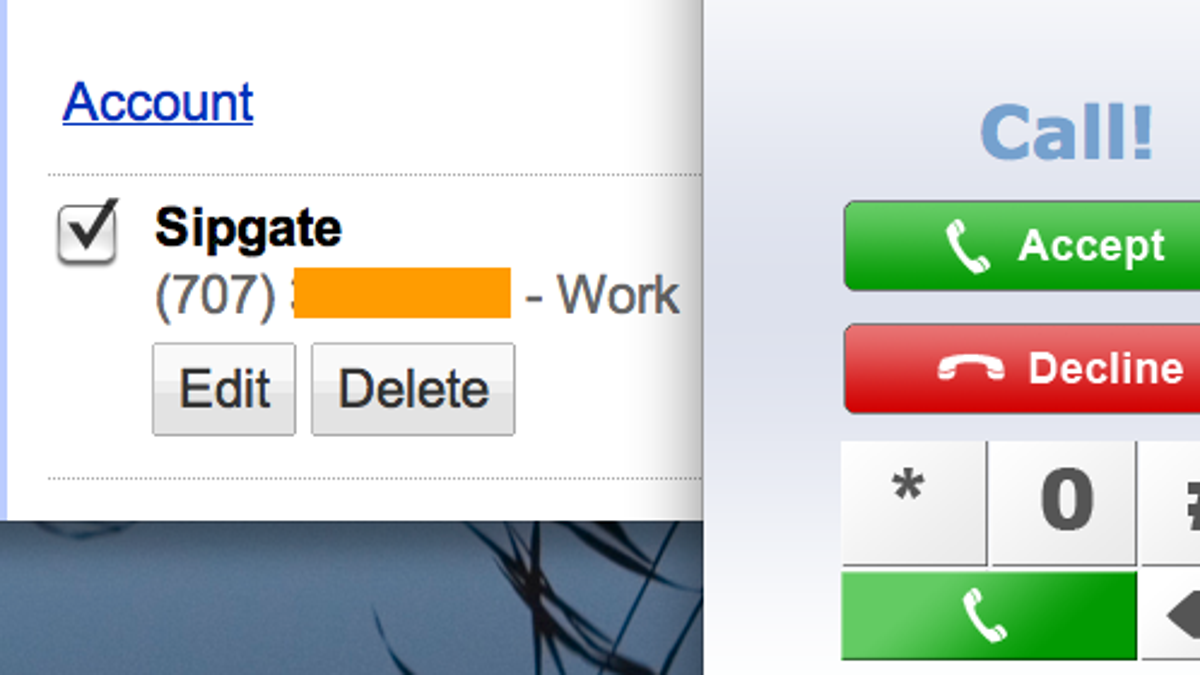
Task: Click the white handset icon in Accept
Action: point(968,247)
